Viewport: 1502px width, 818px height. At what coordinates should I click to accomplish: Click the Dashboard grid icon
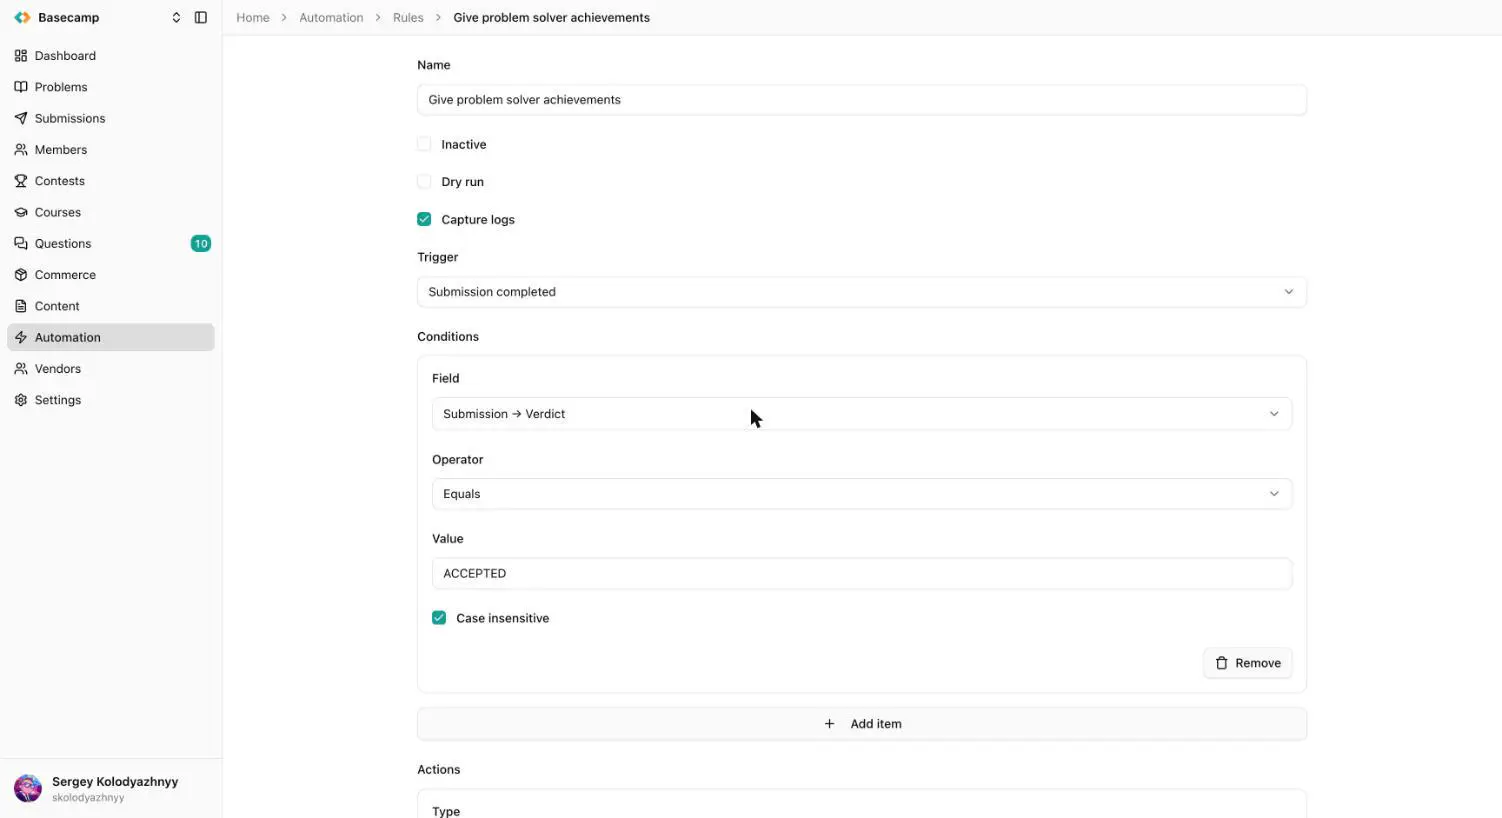21,56
